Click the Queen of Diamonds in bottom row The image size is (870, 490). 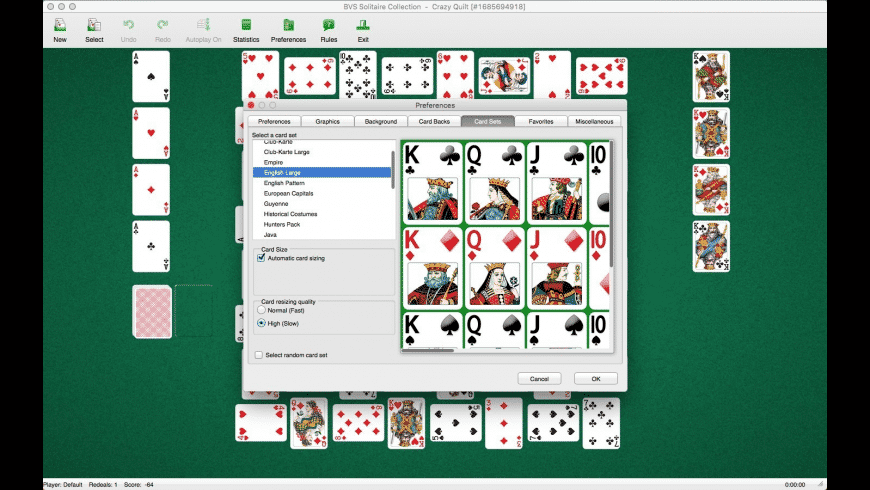(309, 423)
